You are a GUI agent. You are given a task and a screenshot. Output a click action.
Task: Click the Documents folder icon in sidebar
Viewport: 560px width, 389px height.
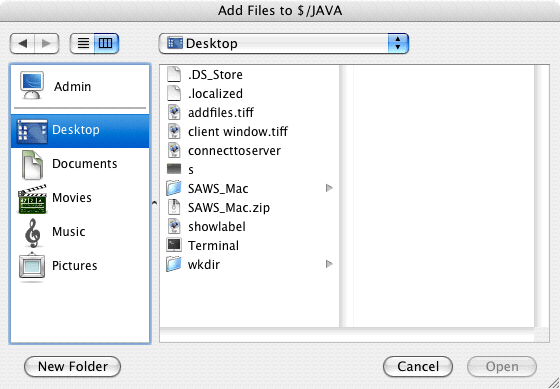point(32,164)
